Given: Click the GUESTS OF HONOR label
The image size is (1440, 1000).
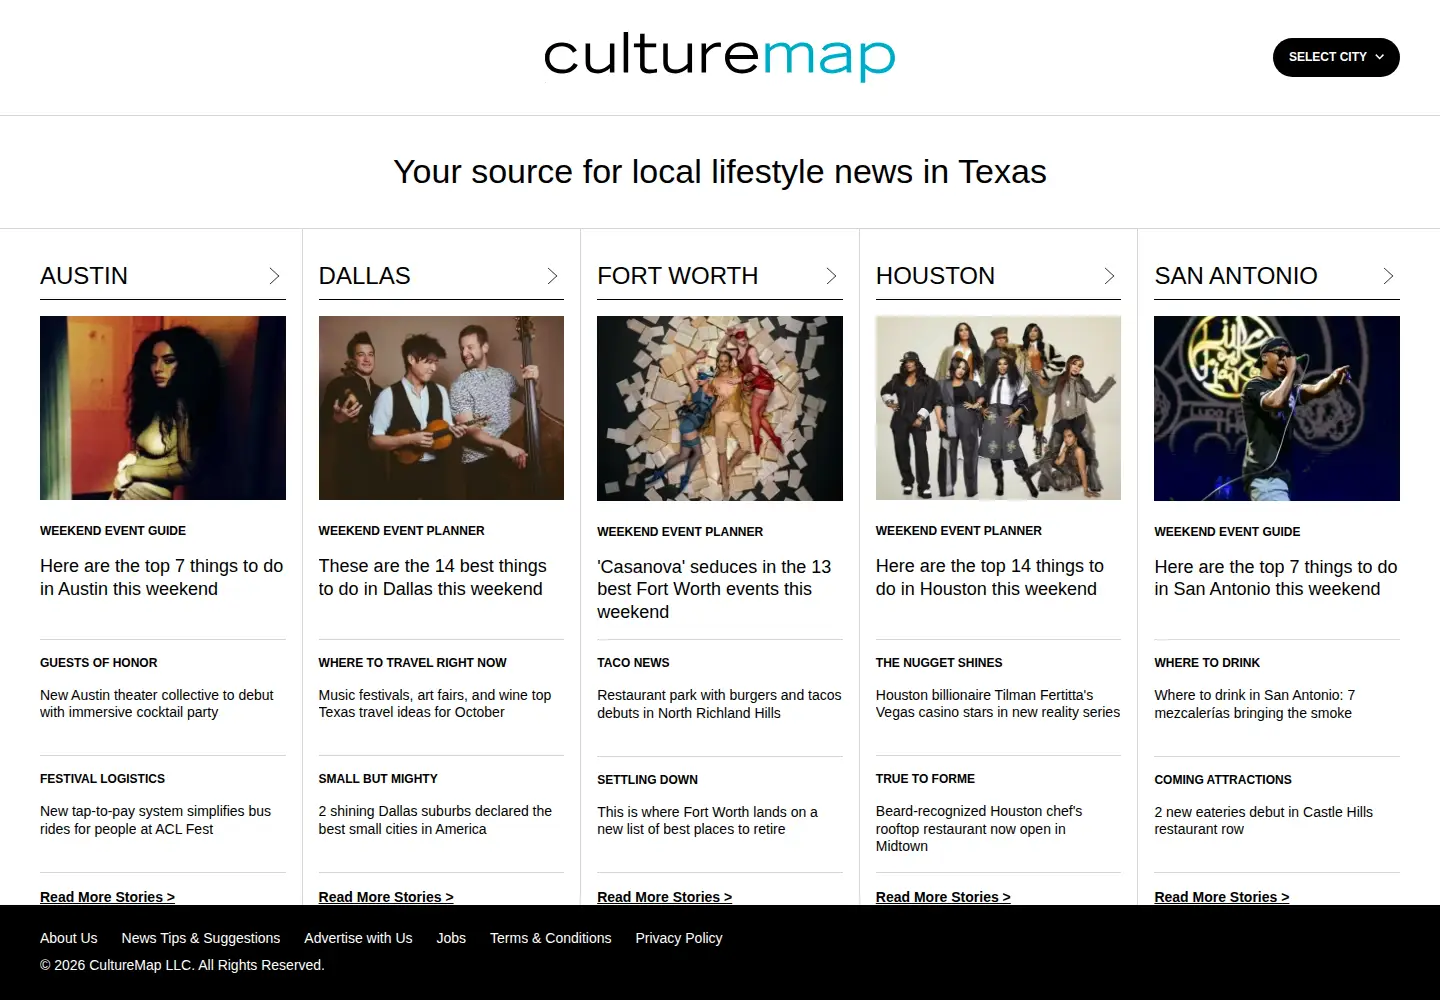Looking at the screenshot, I should [x=99, y=663].
